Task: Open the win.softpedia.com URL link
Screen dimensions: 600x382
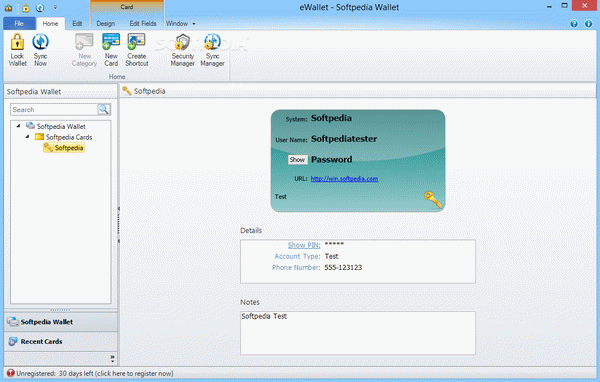Action: (344, 179)
